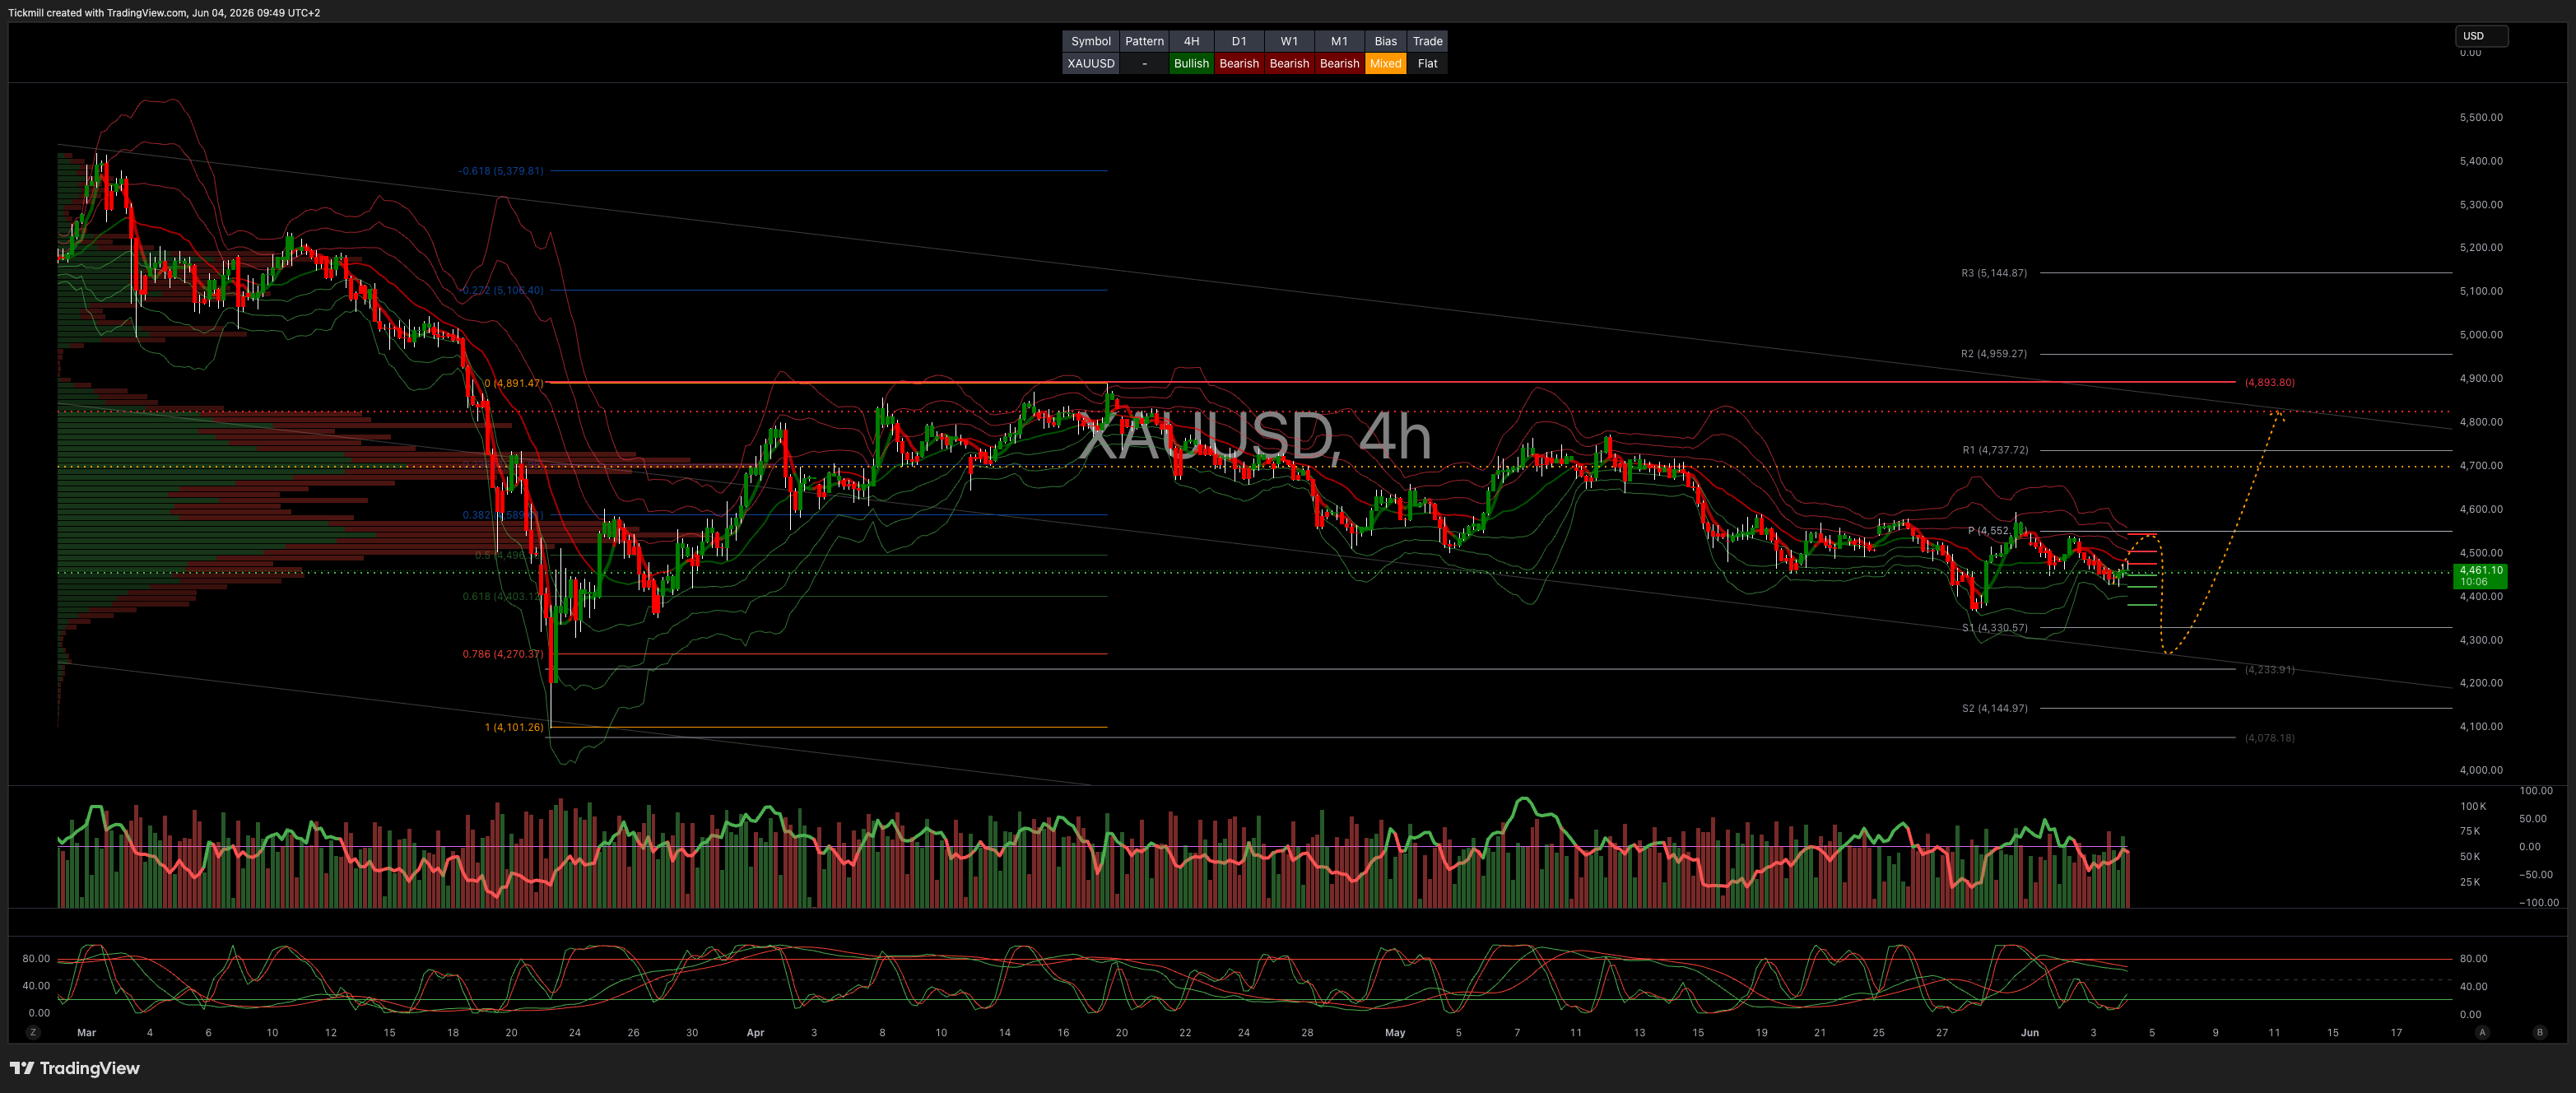Screen dimensions: 2576x1093
Task: Click the D1 column header
Action: (x=1239, y=41)
